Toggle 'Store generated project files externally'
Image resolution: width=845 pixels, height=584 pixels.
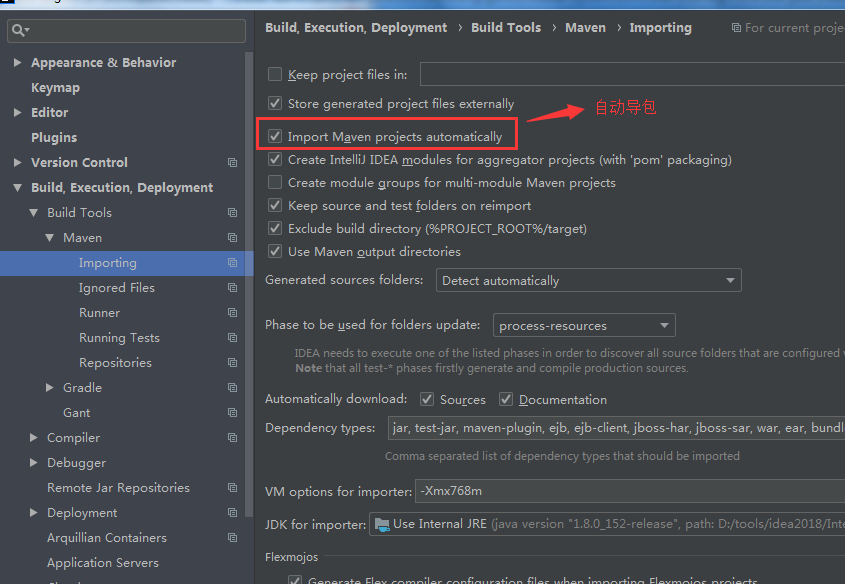[275, 103]
